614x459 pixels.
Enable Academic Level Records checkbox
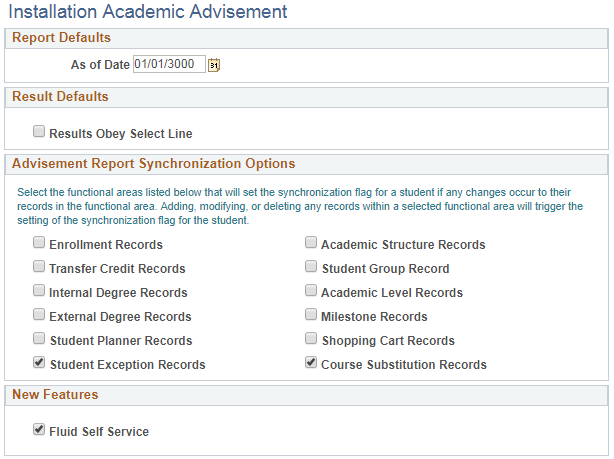(311, 291)
